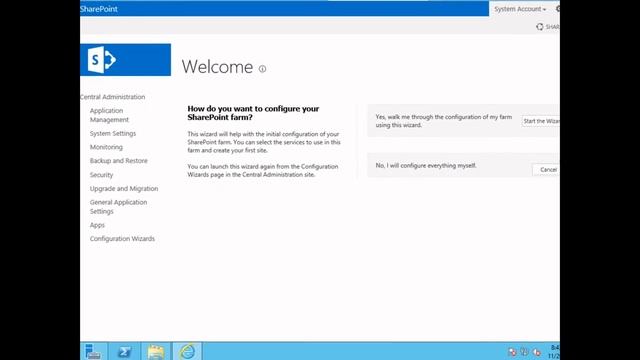This screenshot has height=360, width=640.
Task: Open System Settings in the sidebar
Action: click(x=113, y=133)
